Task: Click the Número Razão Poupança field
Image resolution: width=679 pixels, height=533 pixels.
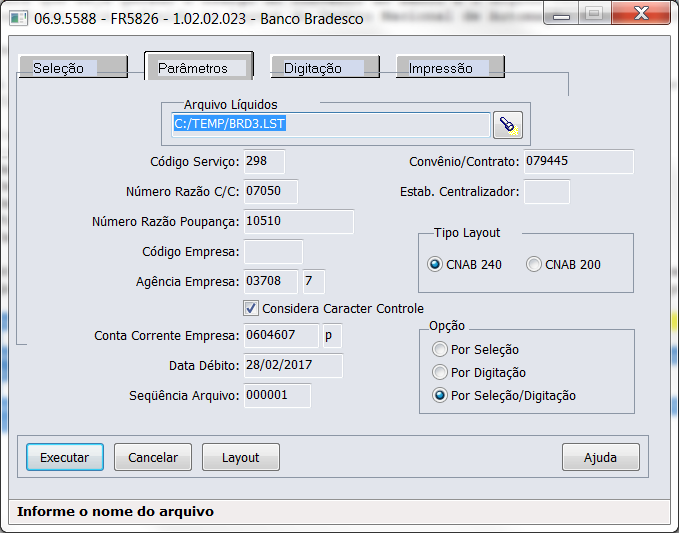Action: [x=299, y=222]
